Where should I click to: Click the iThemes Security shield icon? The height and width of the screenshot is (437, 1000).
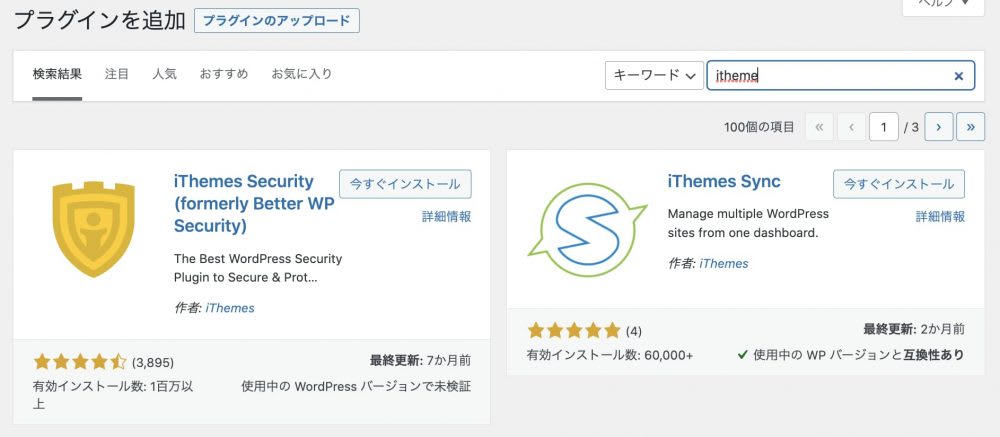tap(94, 229)
